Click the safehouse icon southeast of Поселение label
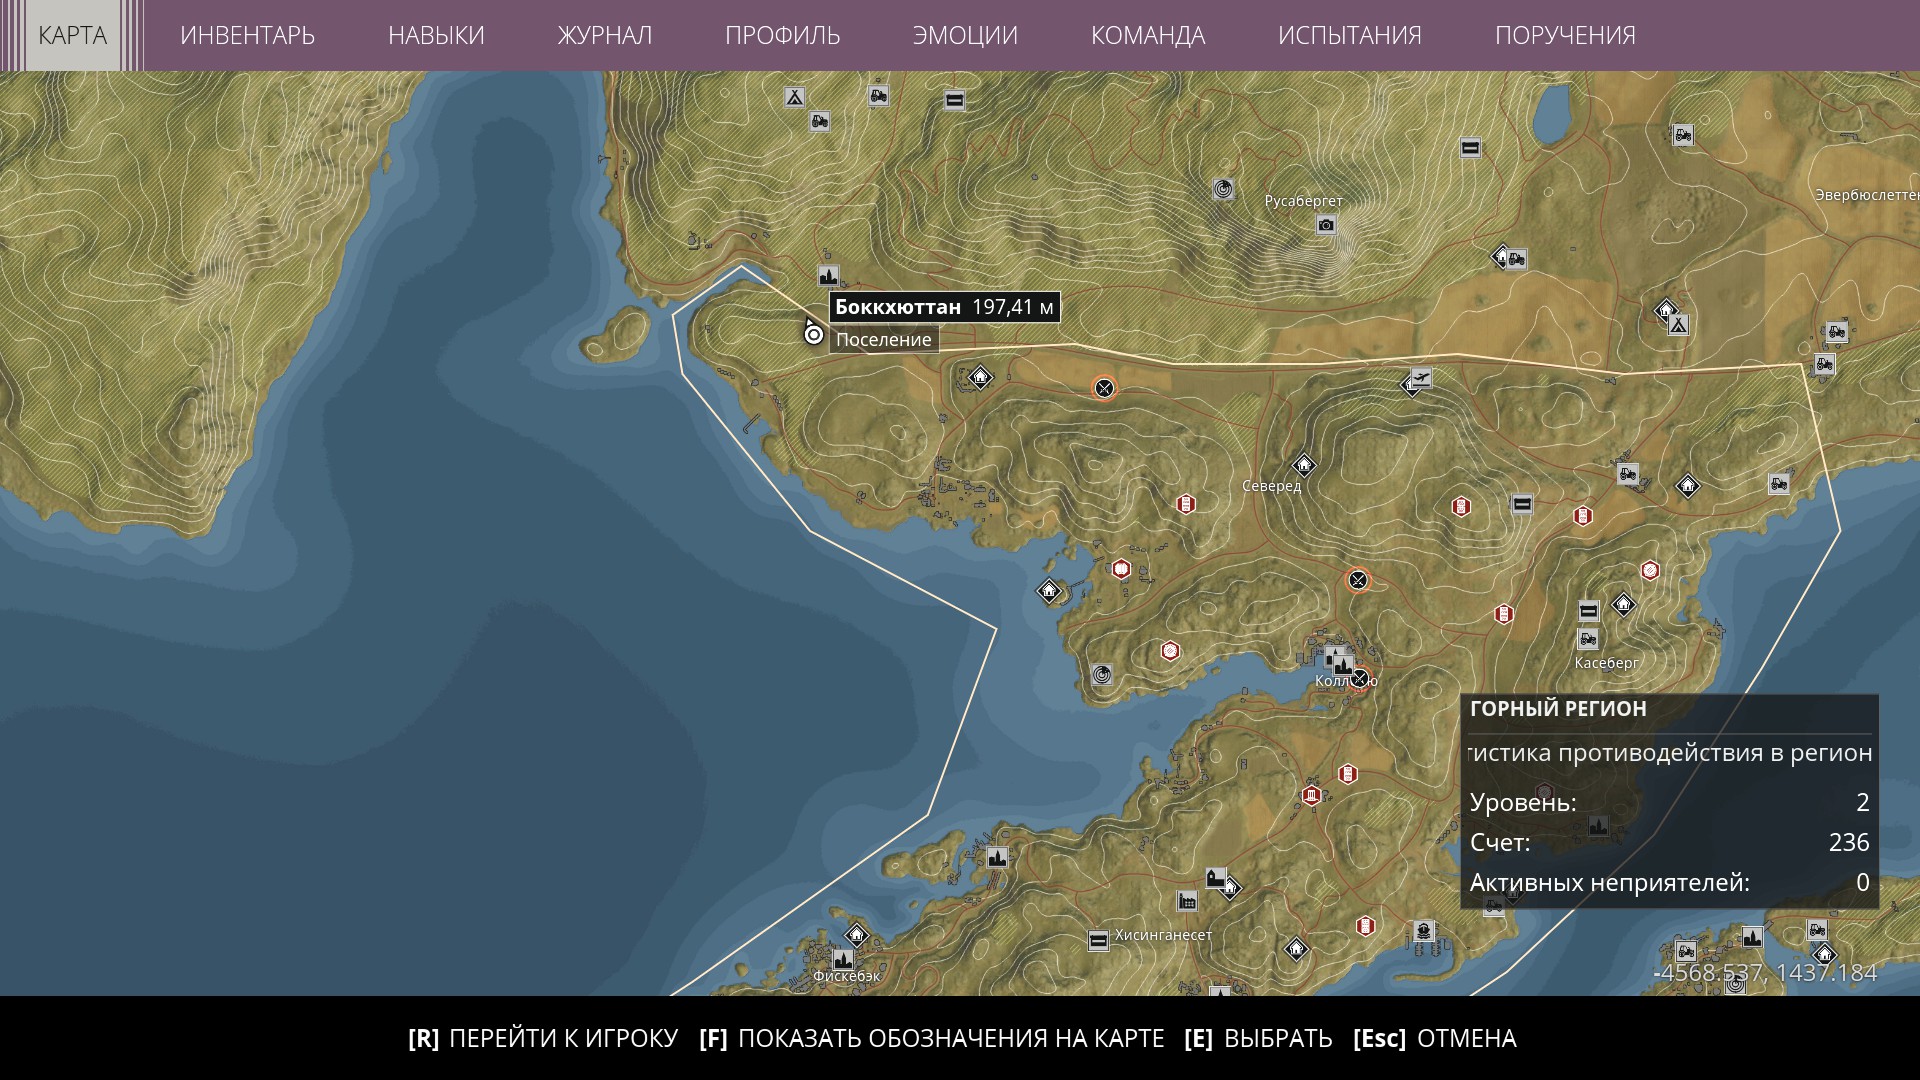This screenshot has width=1920, height=1080. pyautogui.click(x=981, y=377)
